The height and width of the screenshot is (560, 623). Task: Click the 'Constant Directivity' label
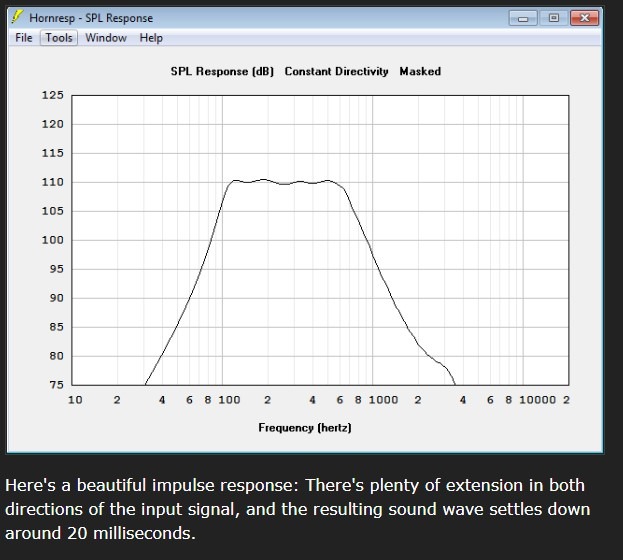click(336, 72)
